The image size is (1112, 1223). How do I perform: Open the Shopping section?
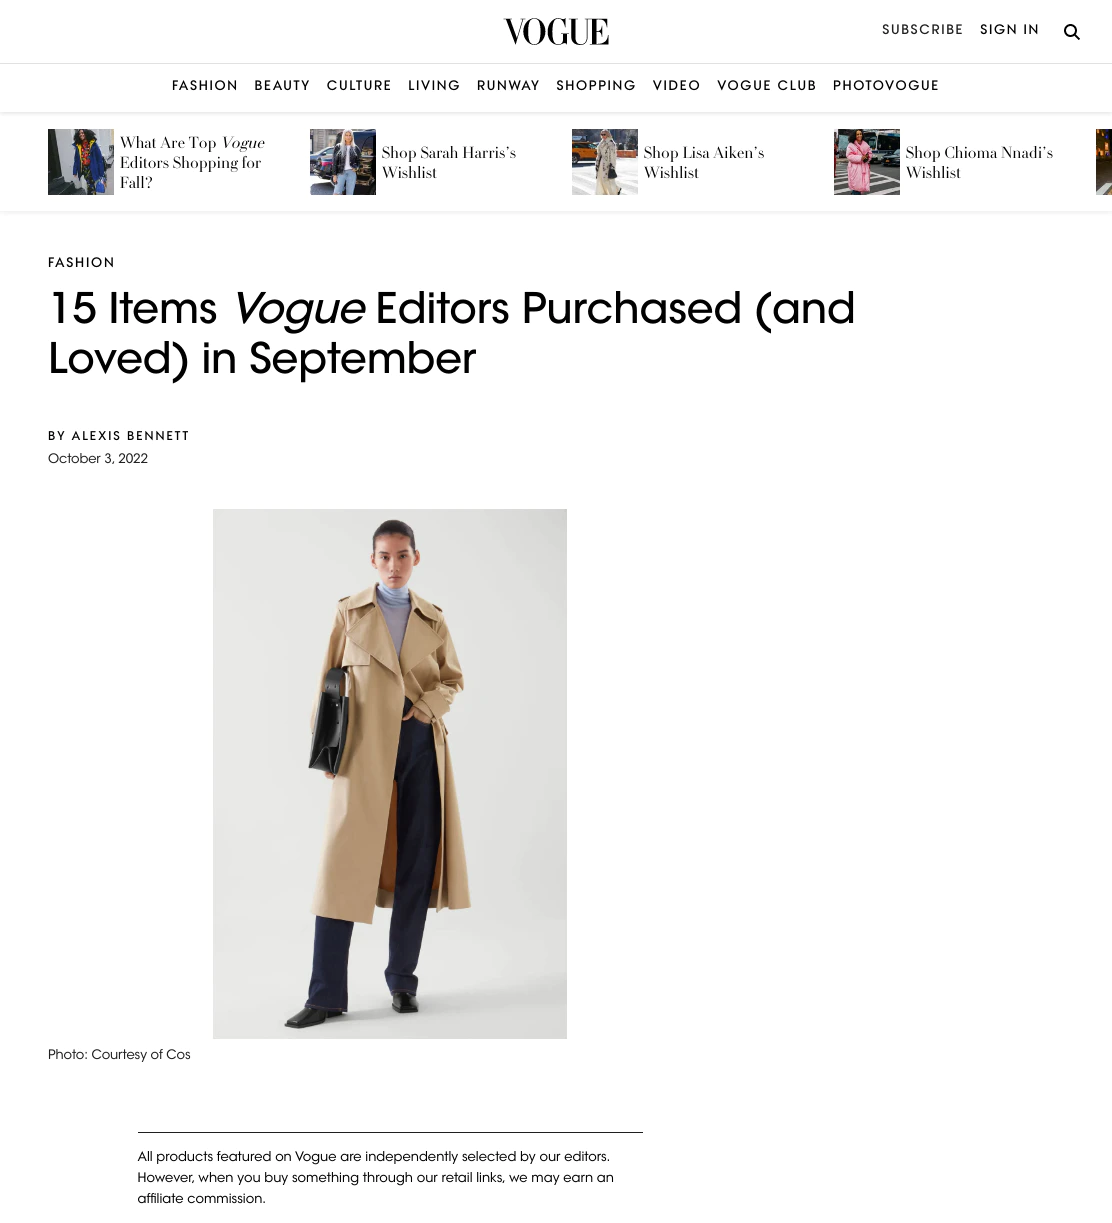click(596, 86)
